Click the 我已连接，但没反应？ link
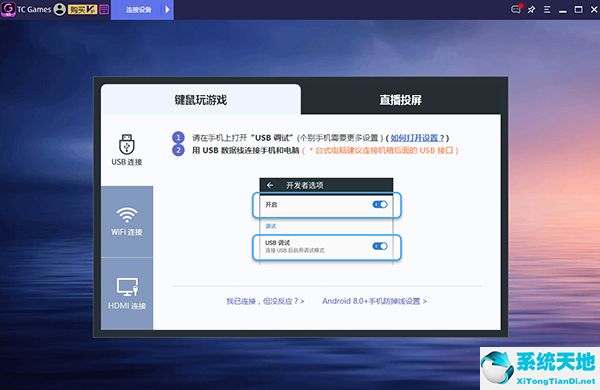This screenshot has width=600, height=390. coord(265,301)
